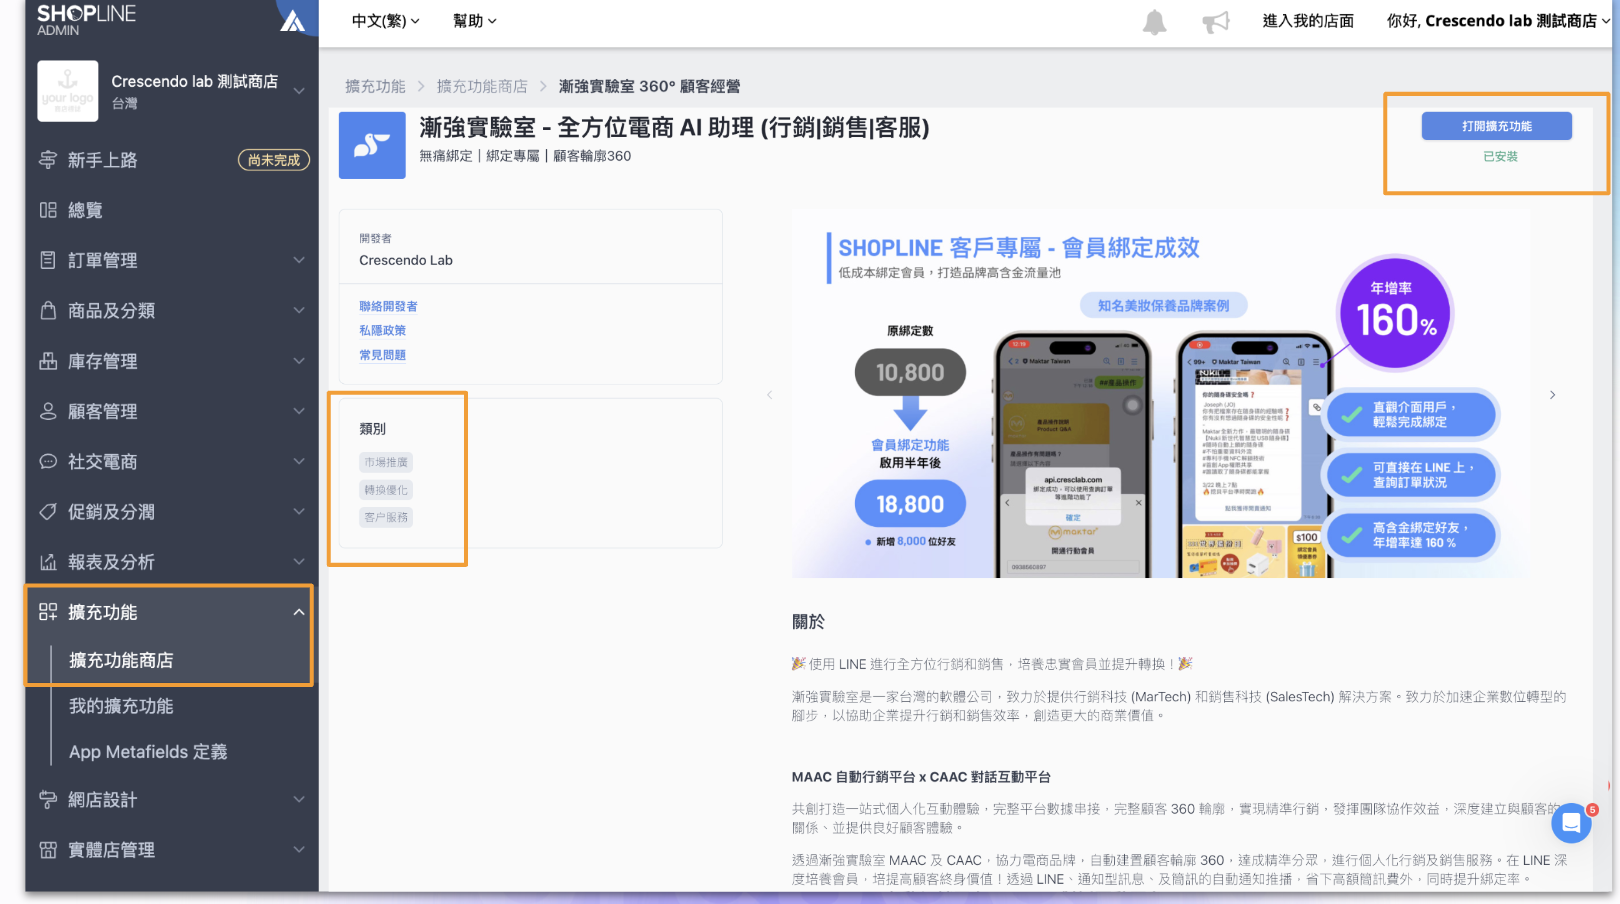Open the 聯絡開發者 link

coord(388,306)
